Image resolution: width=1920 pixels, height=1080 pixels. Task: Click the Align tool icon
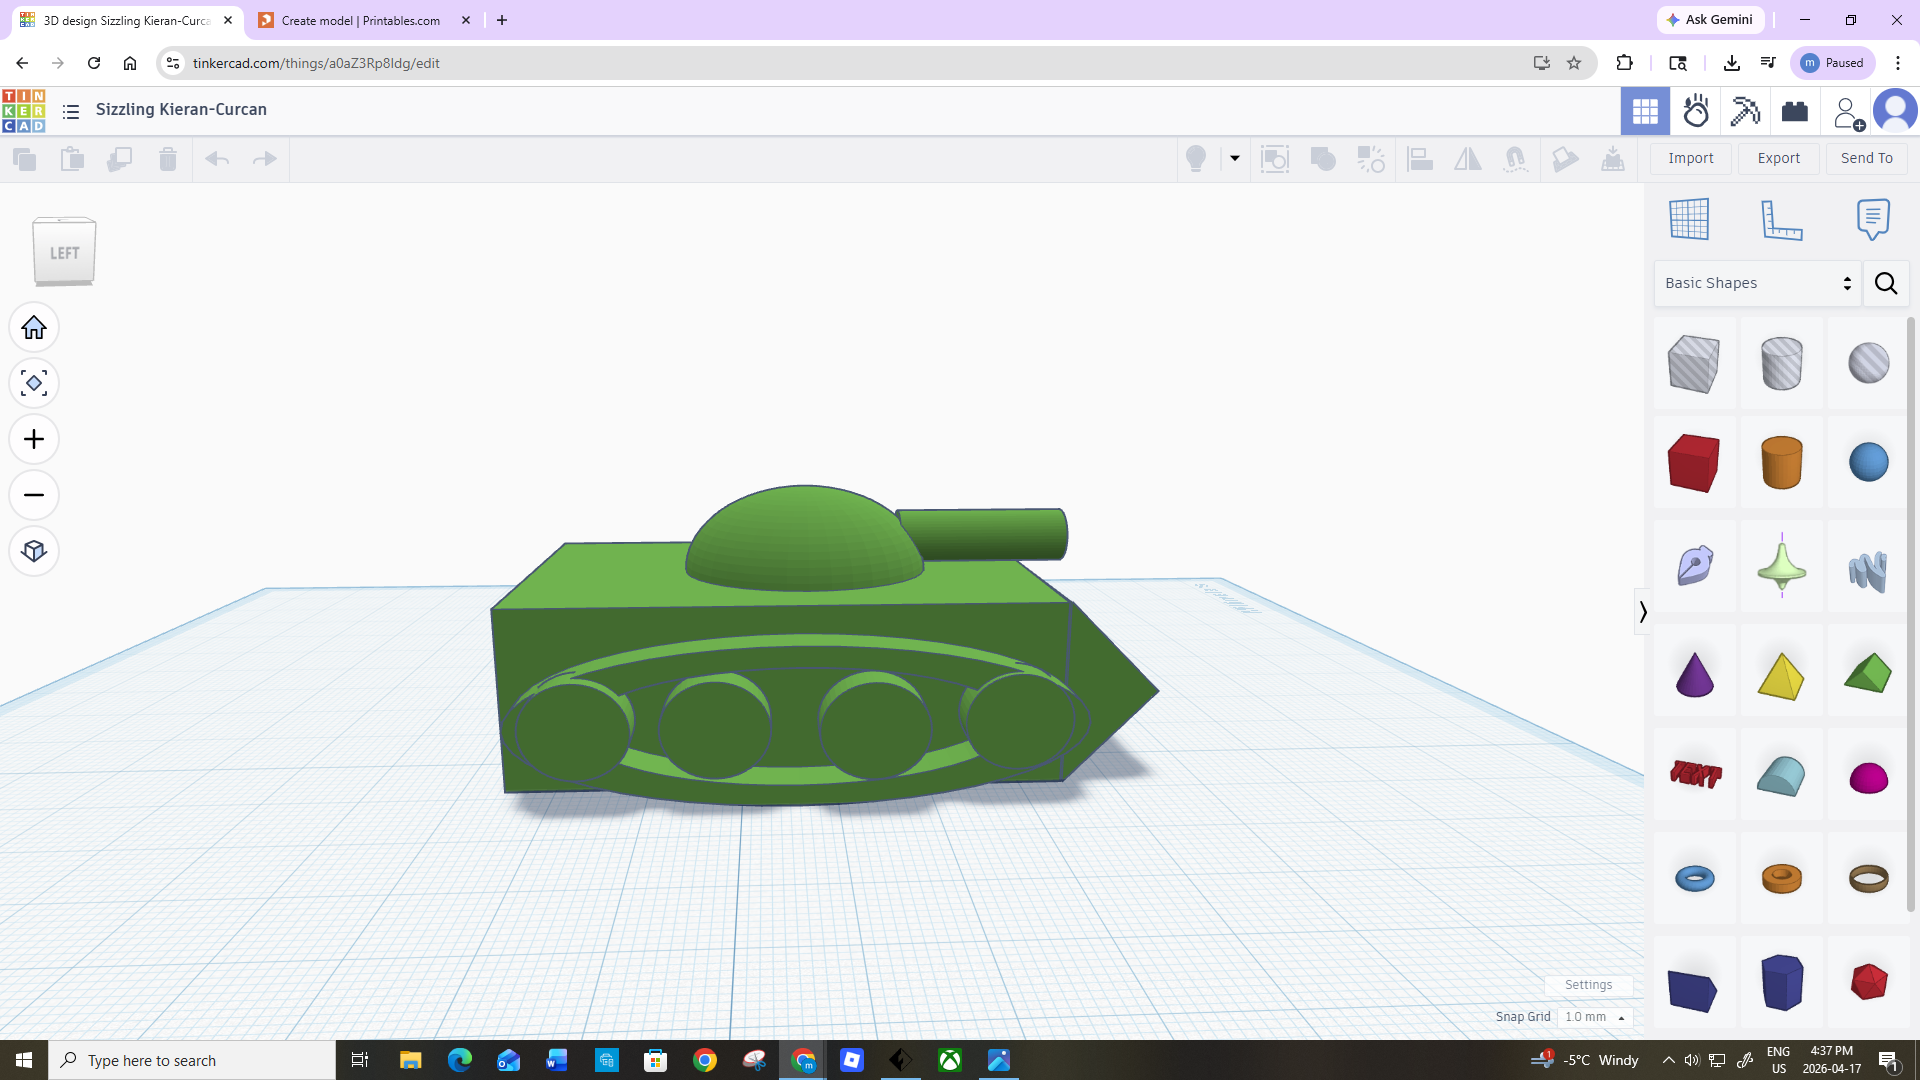pos(1420,159)
